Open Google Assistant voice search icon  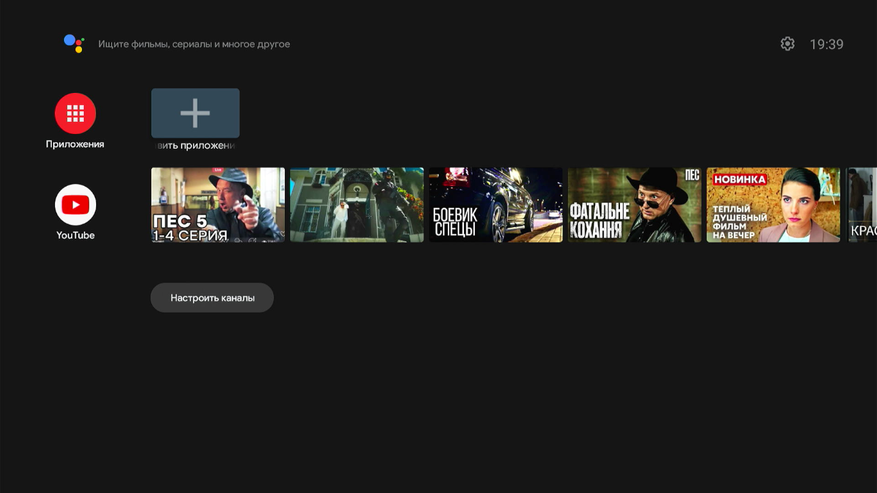[74, 44]
